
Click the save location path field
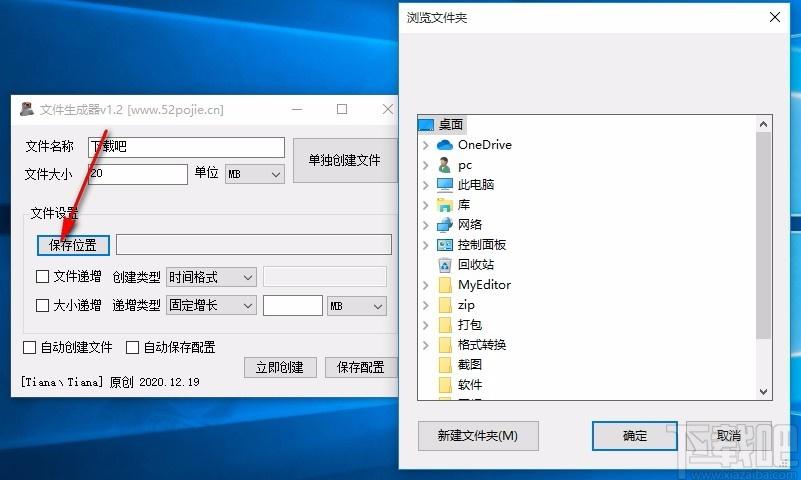coord(254,245)
